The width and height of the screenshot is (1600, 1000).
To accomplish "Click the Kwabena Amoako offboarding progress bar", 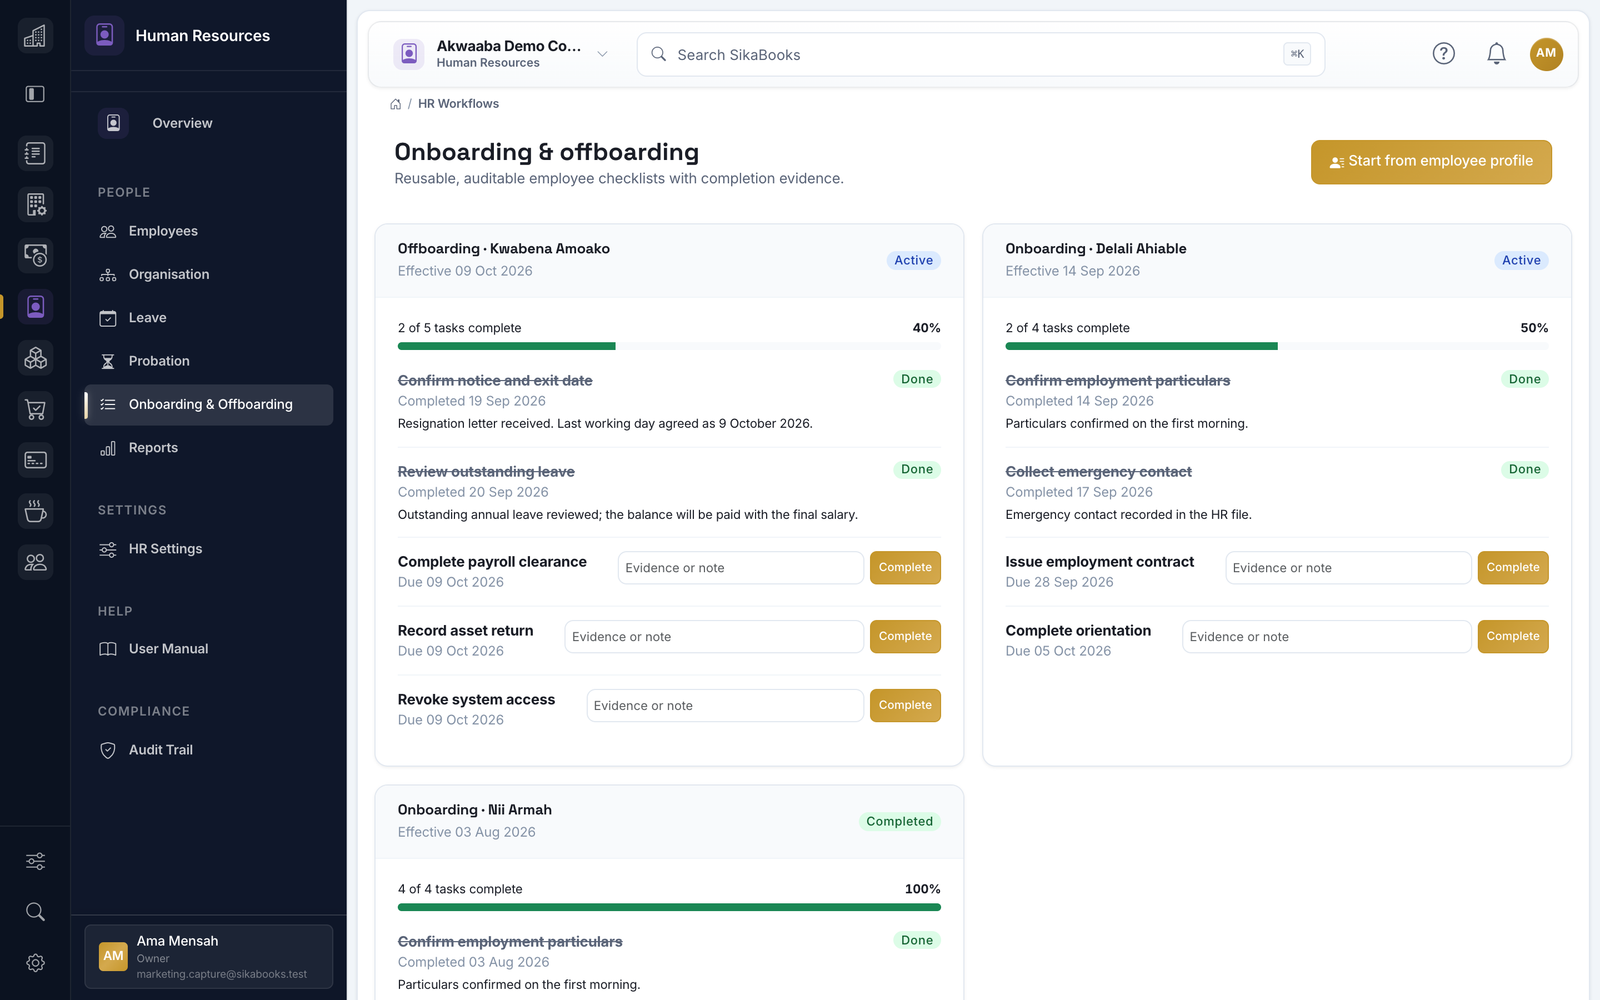I will (669, 346).
